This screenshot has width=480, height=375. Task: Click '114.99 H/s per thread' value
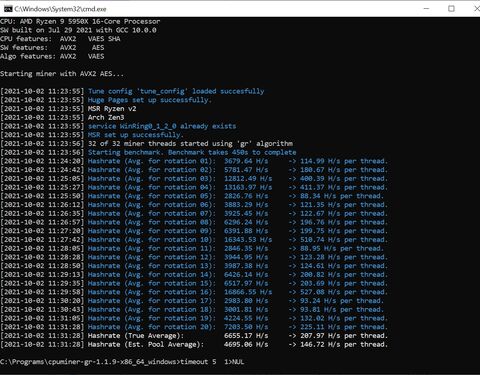click(x=344, y=161)
